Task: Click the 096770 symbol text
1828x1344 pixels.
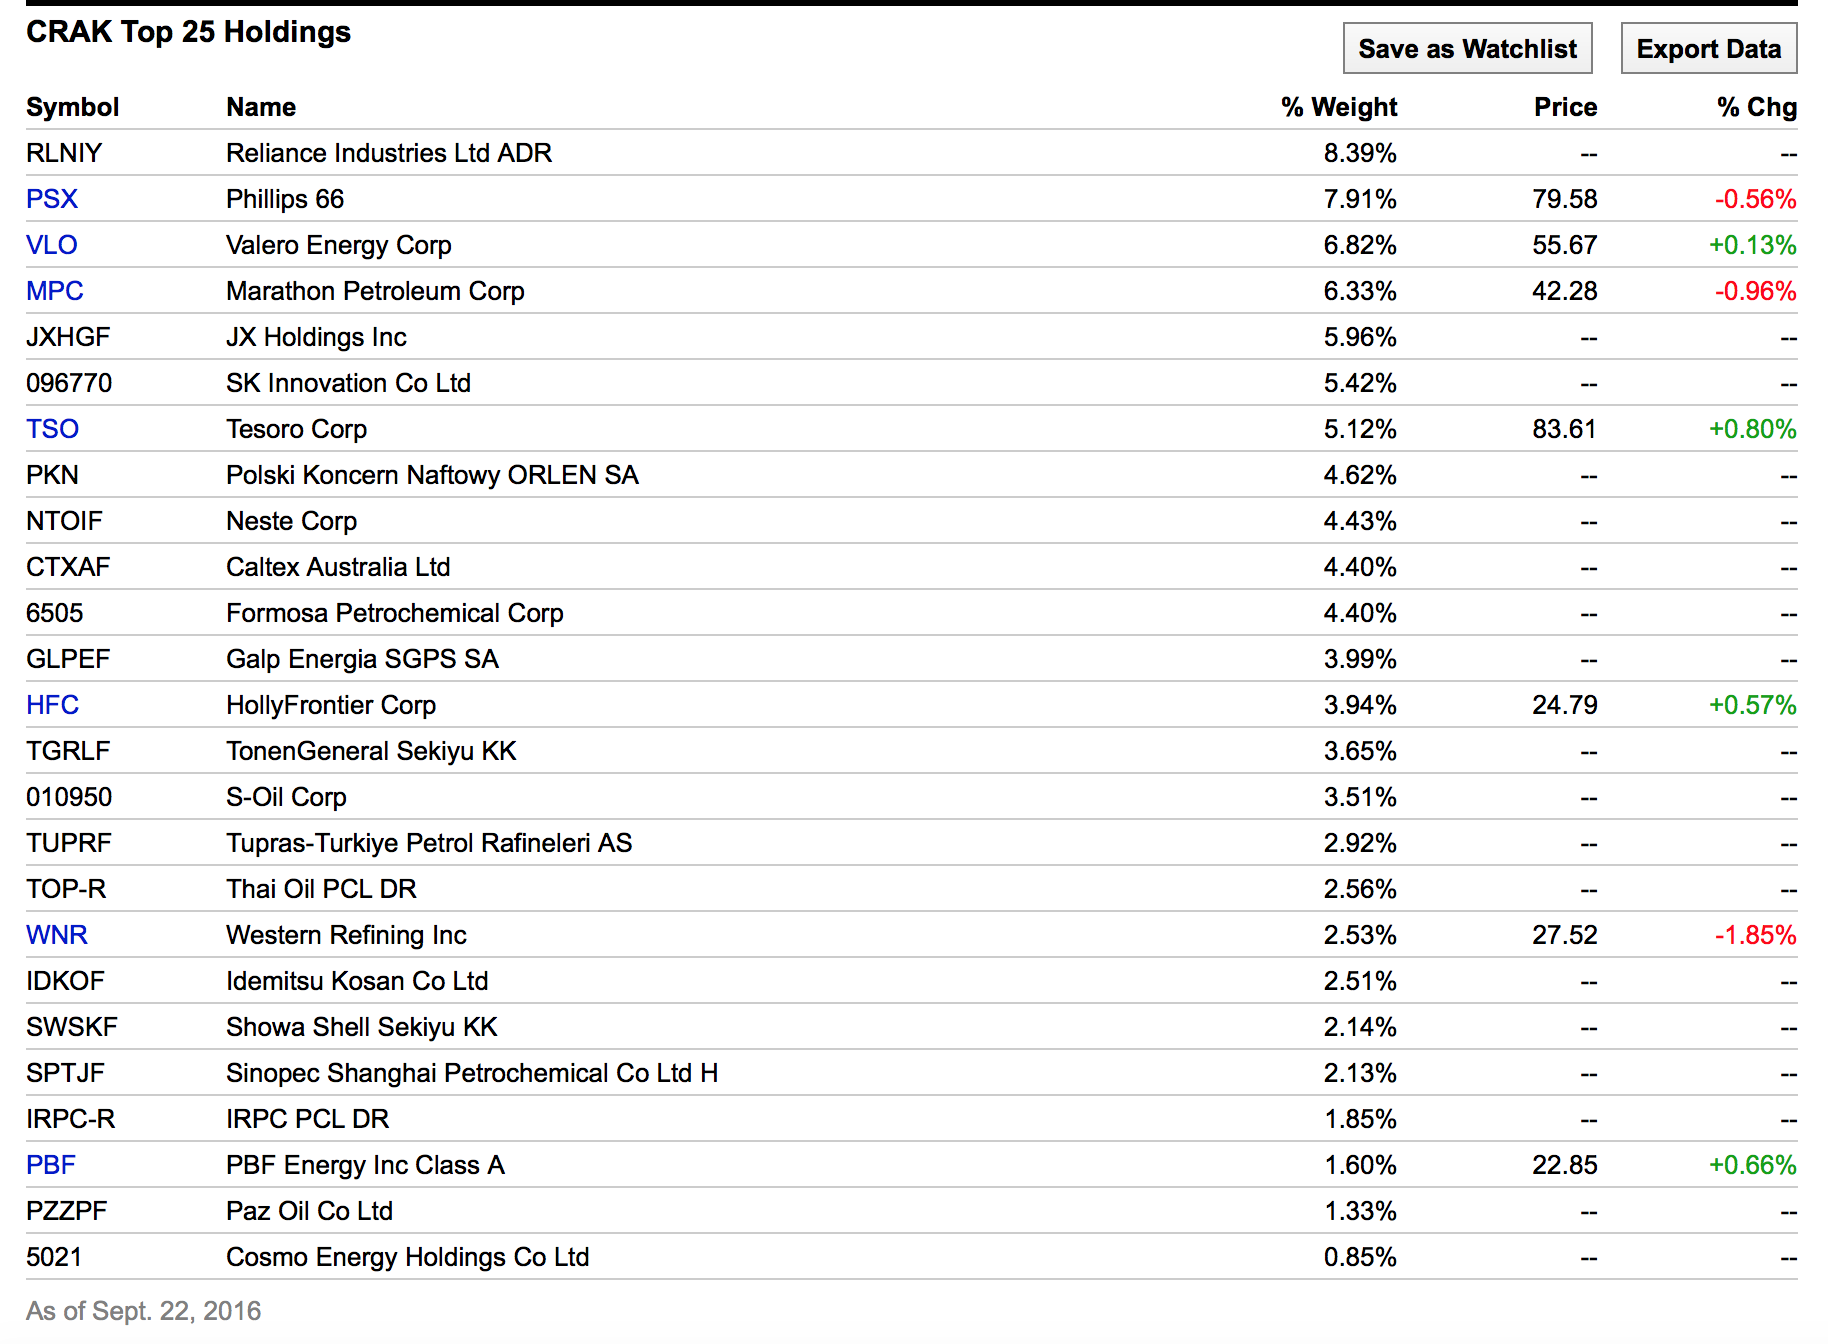Action: (69, 383)
